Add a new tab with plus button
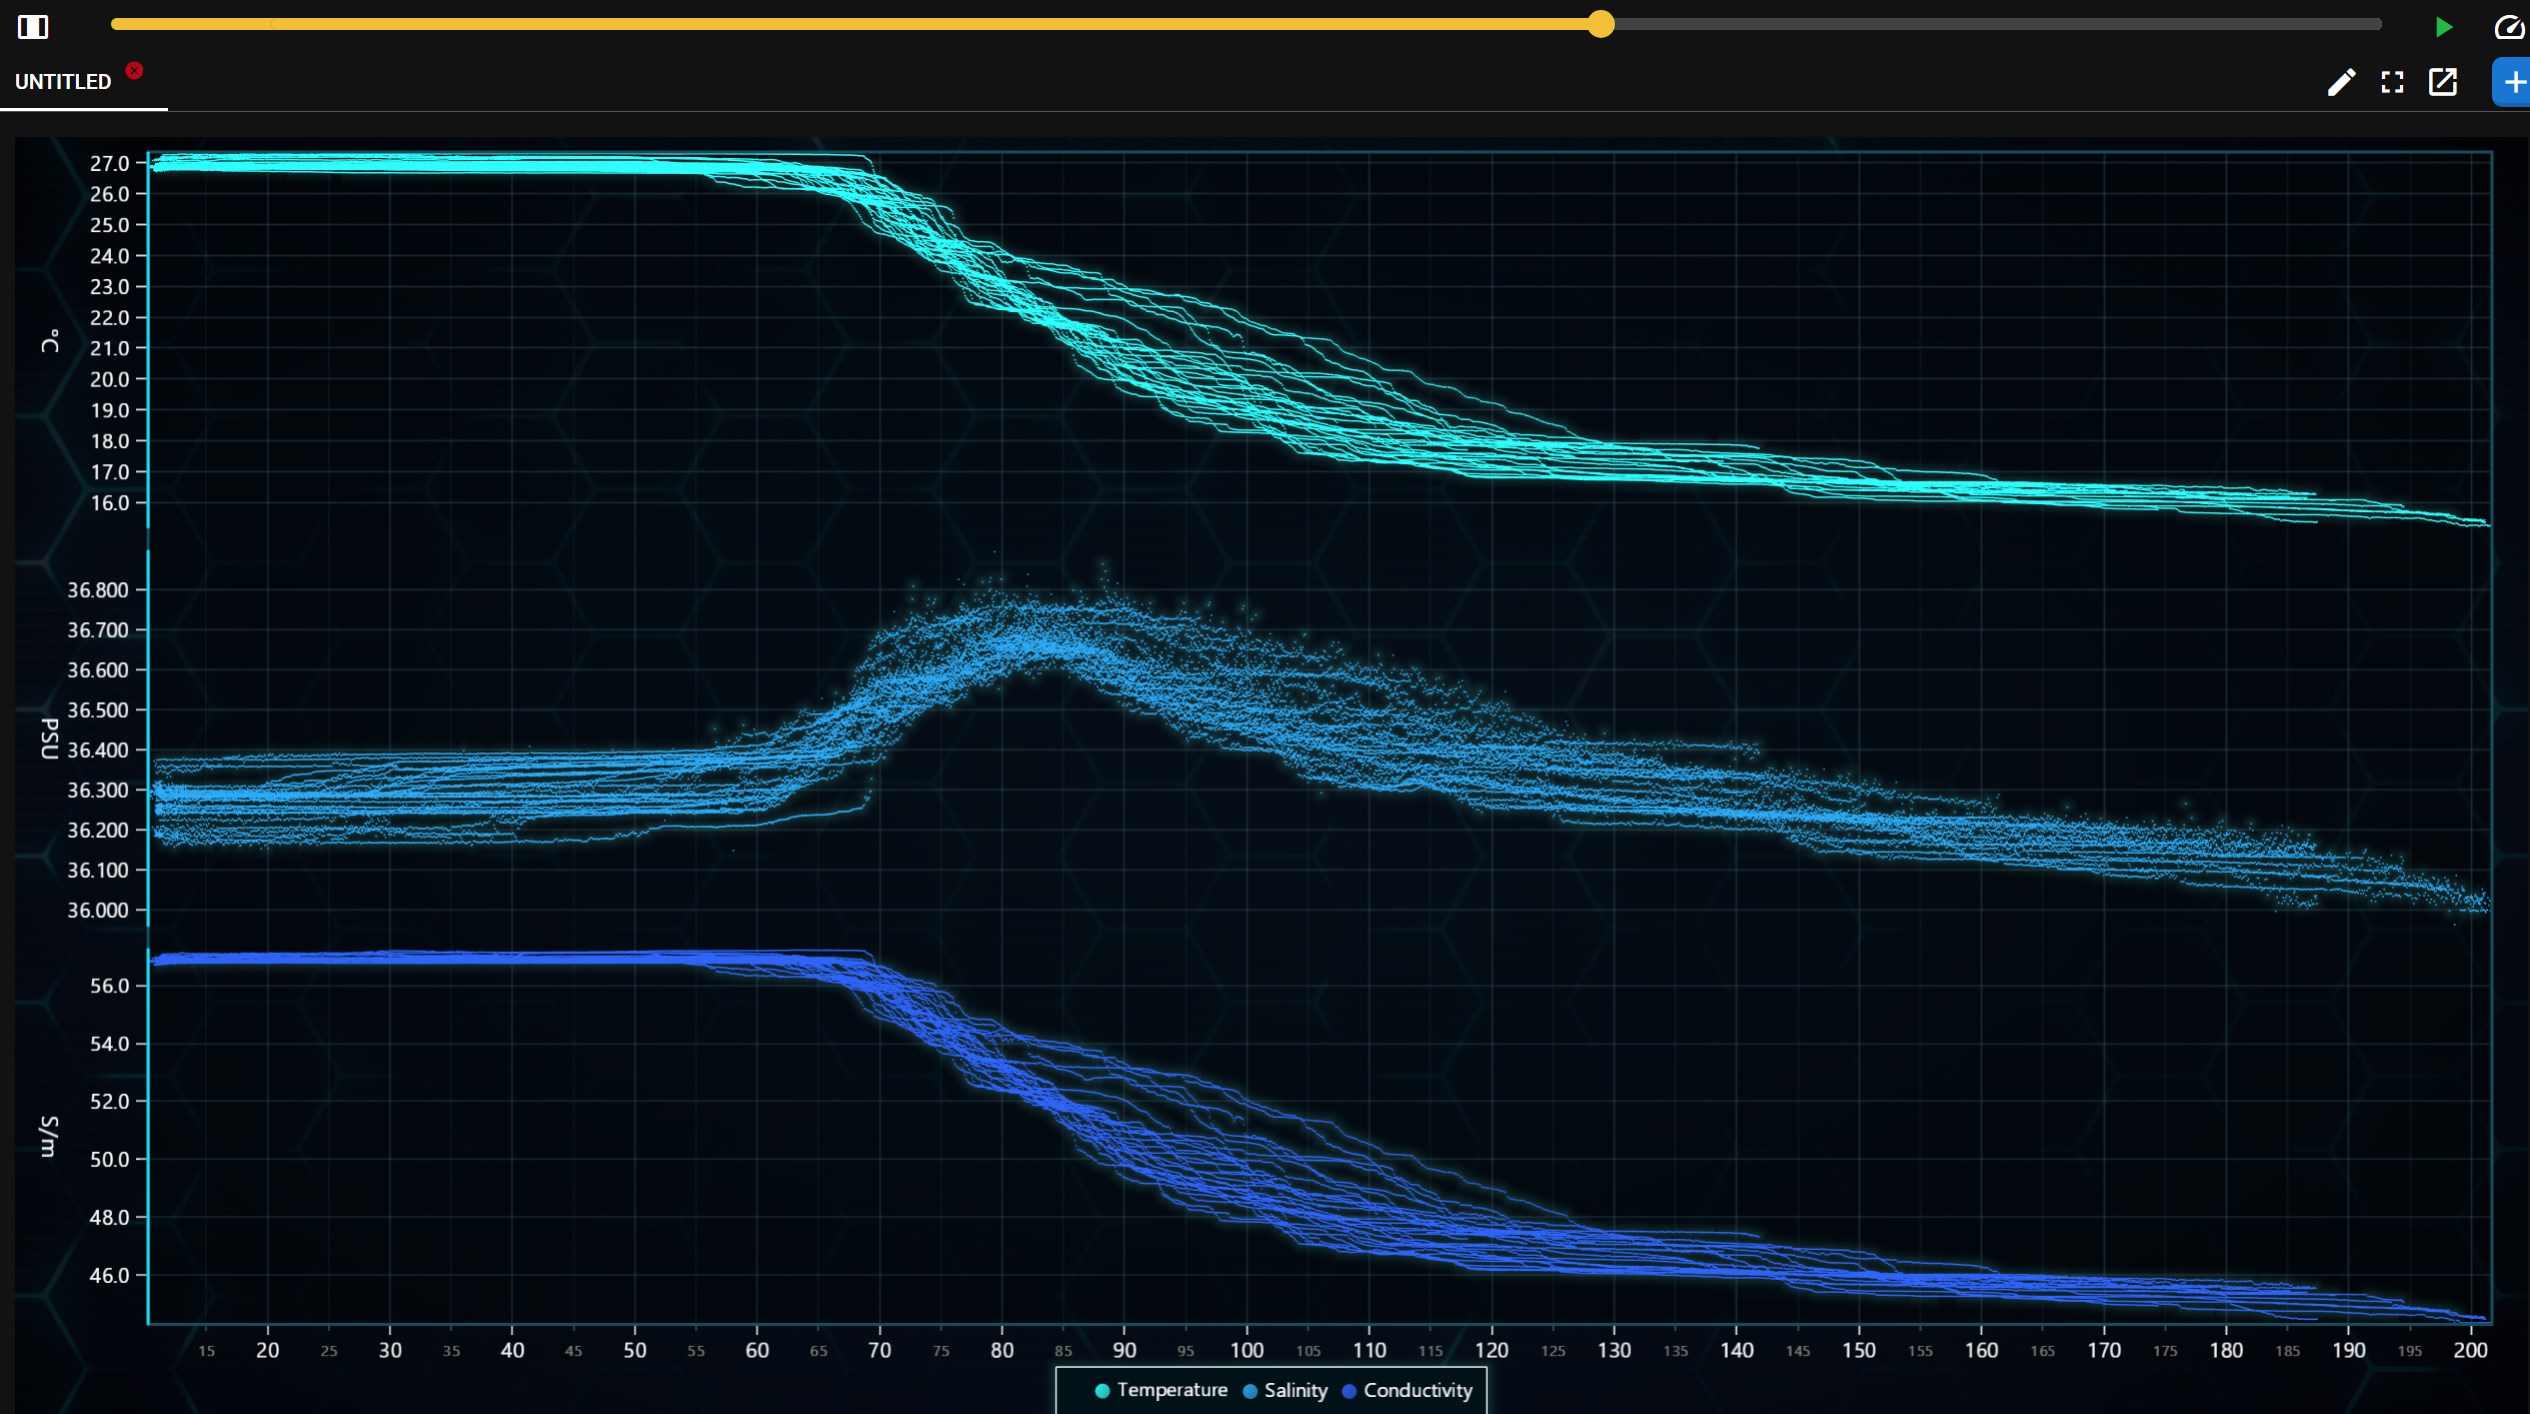 [2514, 82]
